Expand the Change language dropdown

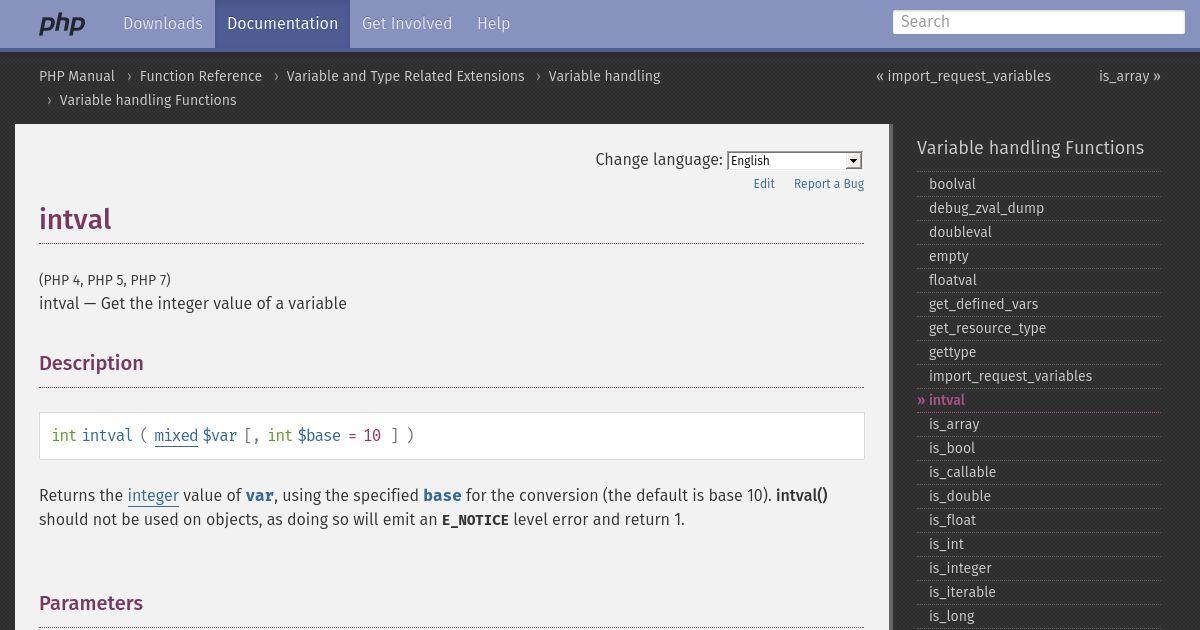794,160
